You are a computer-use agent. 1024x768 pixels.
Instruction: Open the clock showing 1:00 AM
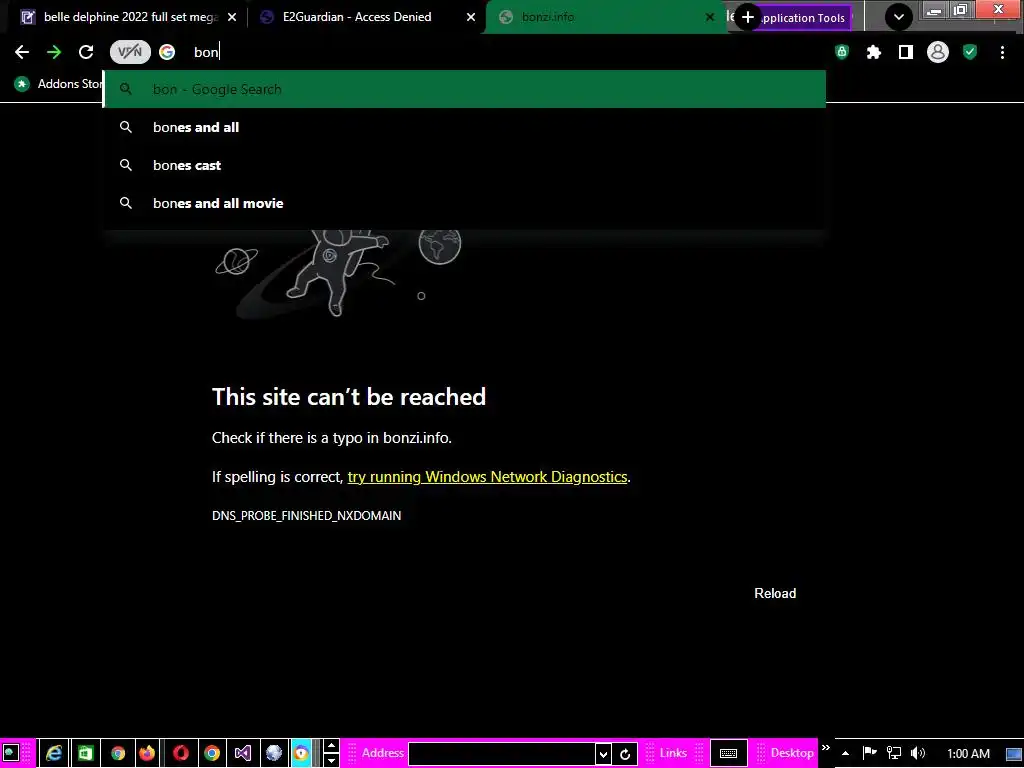[x=968, y=754]
